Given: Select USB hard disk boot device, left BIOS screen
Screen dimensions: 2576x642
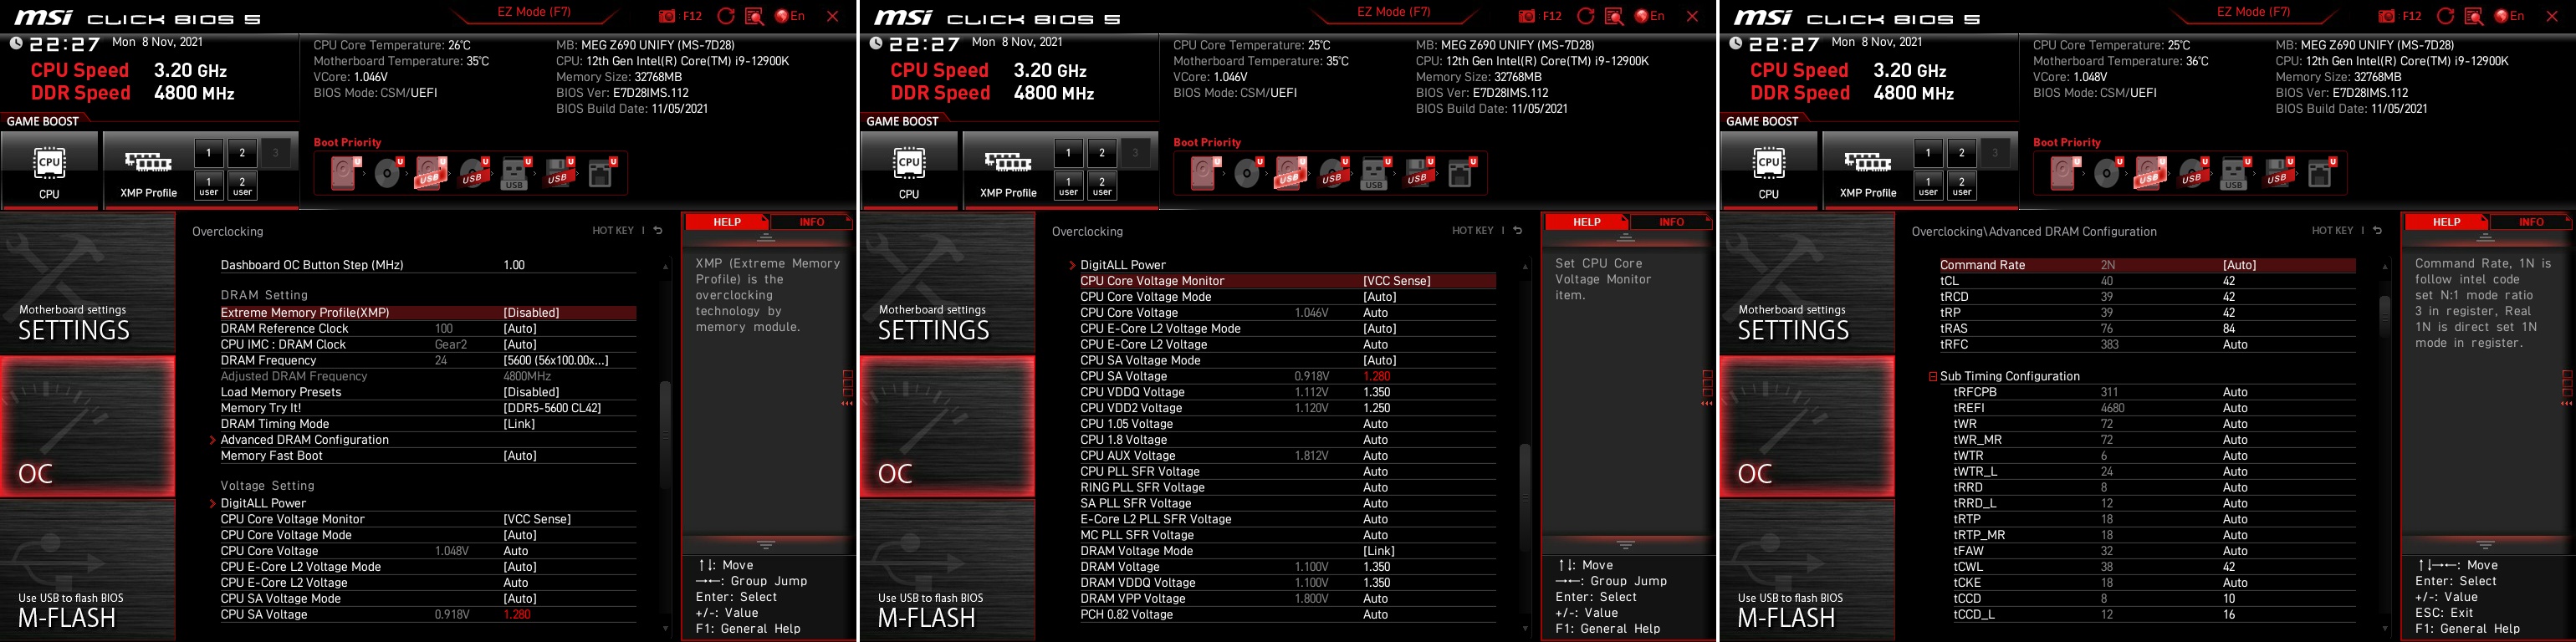Looking at the screenshot, I should pyautogui.click(x=431, y=173).
